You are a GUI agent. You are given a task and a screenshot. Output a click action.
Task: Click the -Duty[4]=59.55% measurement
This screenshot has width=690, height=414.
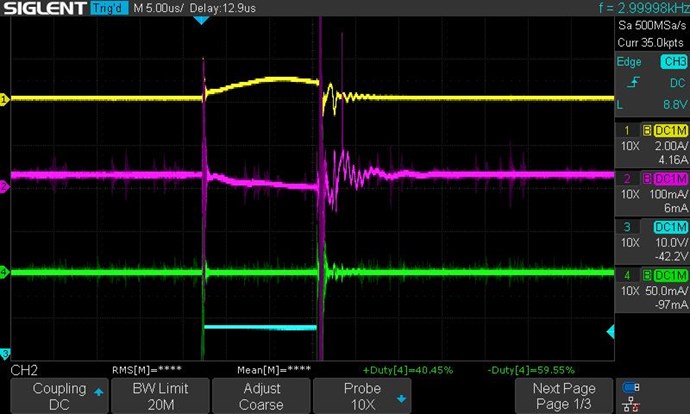[531, 370]
